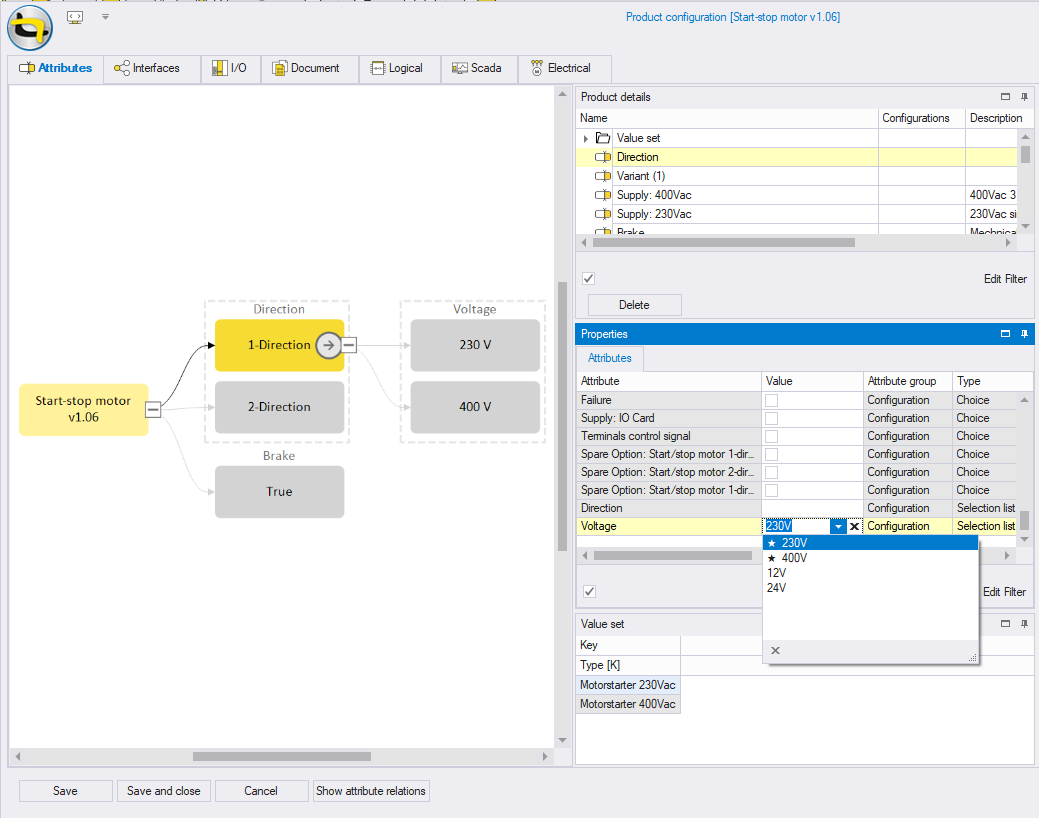The height and width of the screenshot is (818, 1039).
Task: Maximize the Value set panel
Action: 1005,624
